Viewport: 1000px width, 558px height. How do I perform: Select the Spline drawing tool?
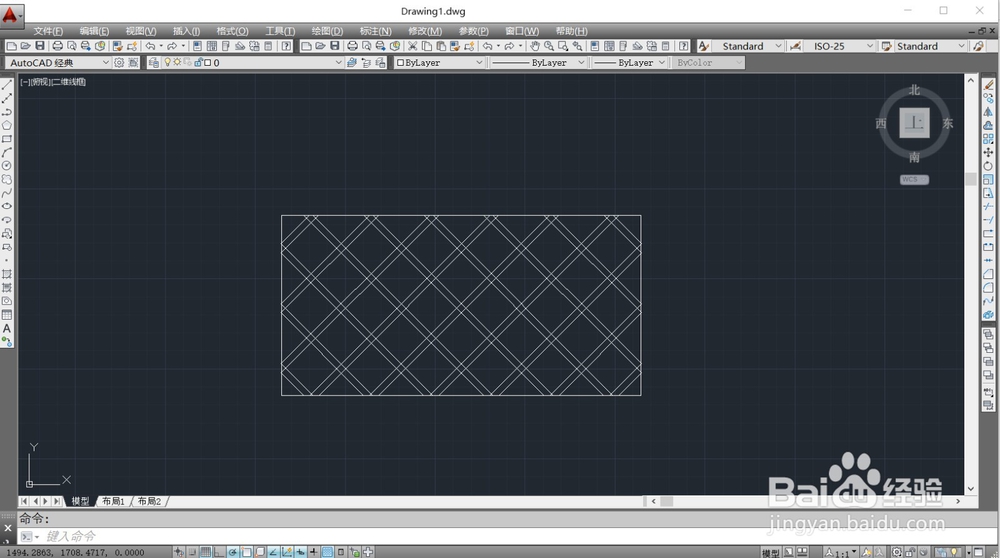pyautogui.click(x=7, y=193)
